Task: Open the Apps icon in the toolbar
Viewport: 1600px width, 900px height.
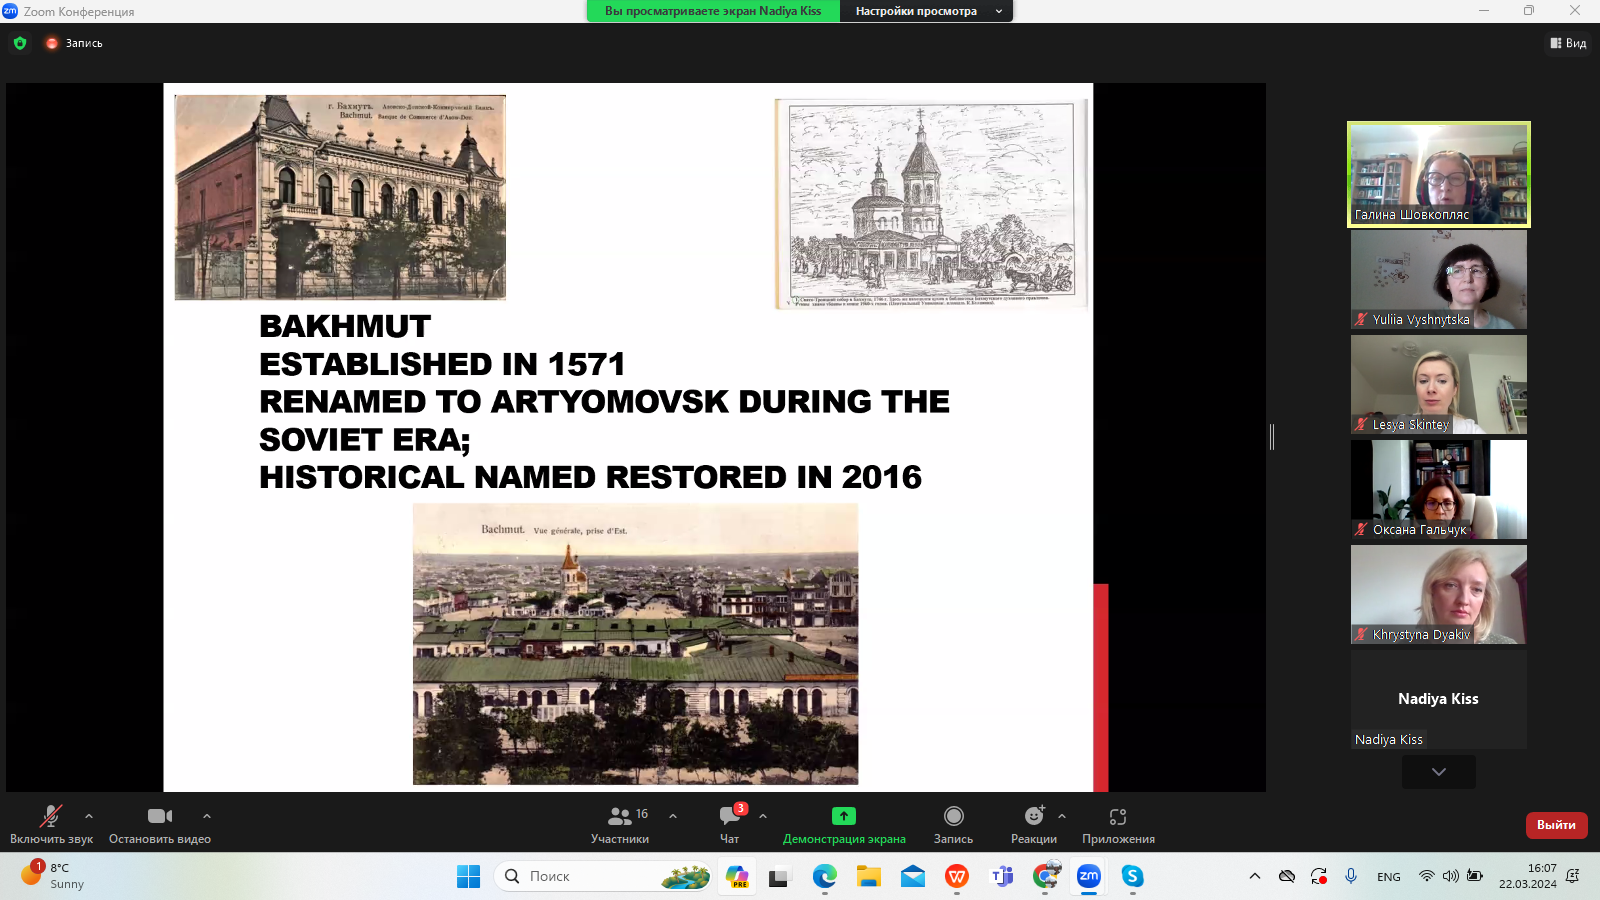Action: [x=1118, y=817]
